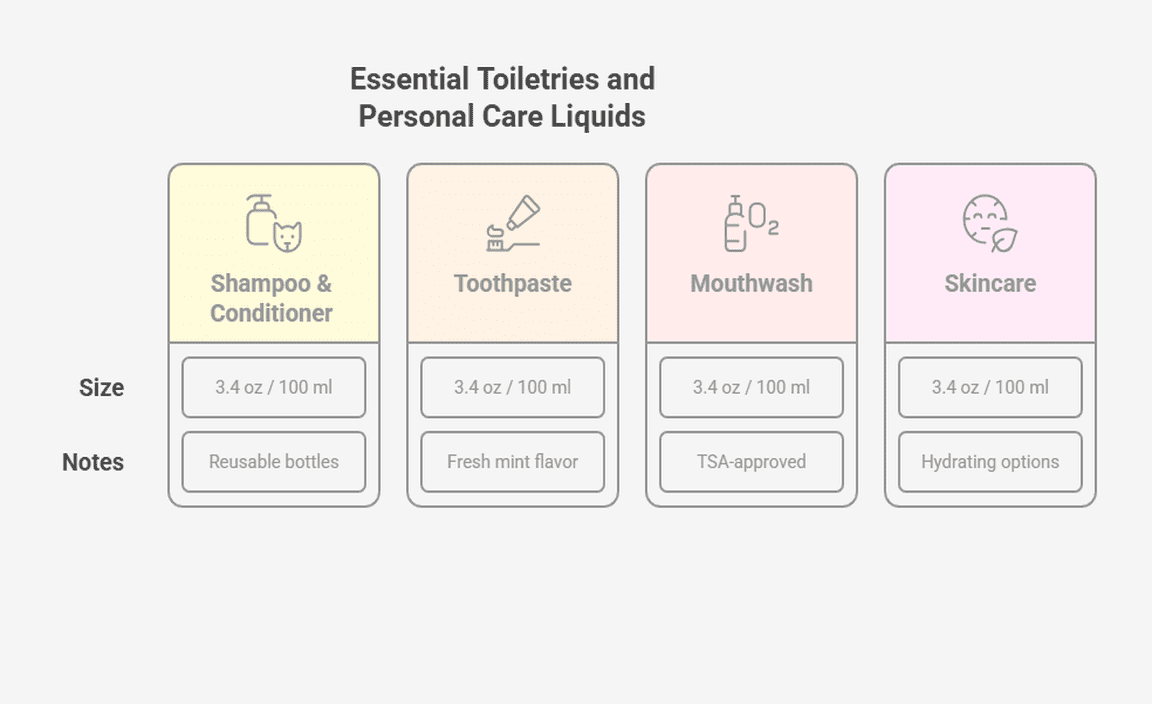Click the Hydrating options note box
The width and height of the screenshot is (1152, 704).
pos(990,462)
